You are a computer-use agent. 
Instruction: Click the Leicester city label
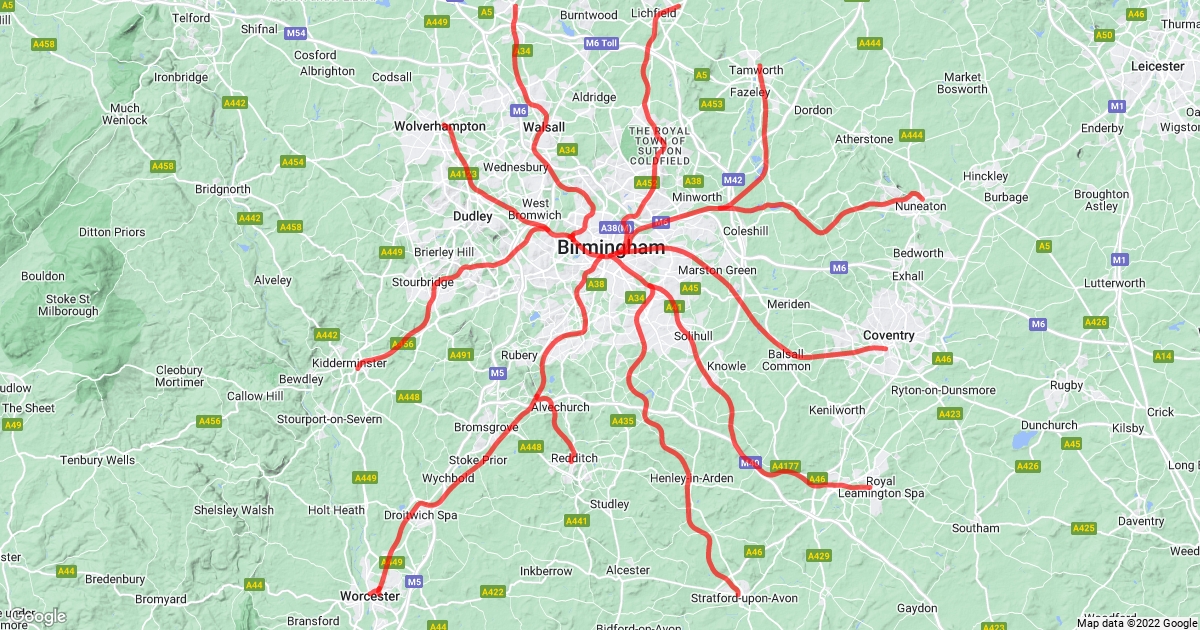pyautogui.click(x=1158, y=66)
